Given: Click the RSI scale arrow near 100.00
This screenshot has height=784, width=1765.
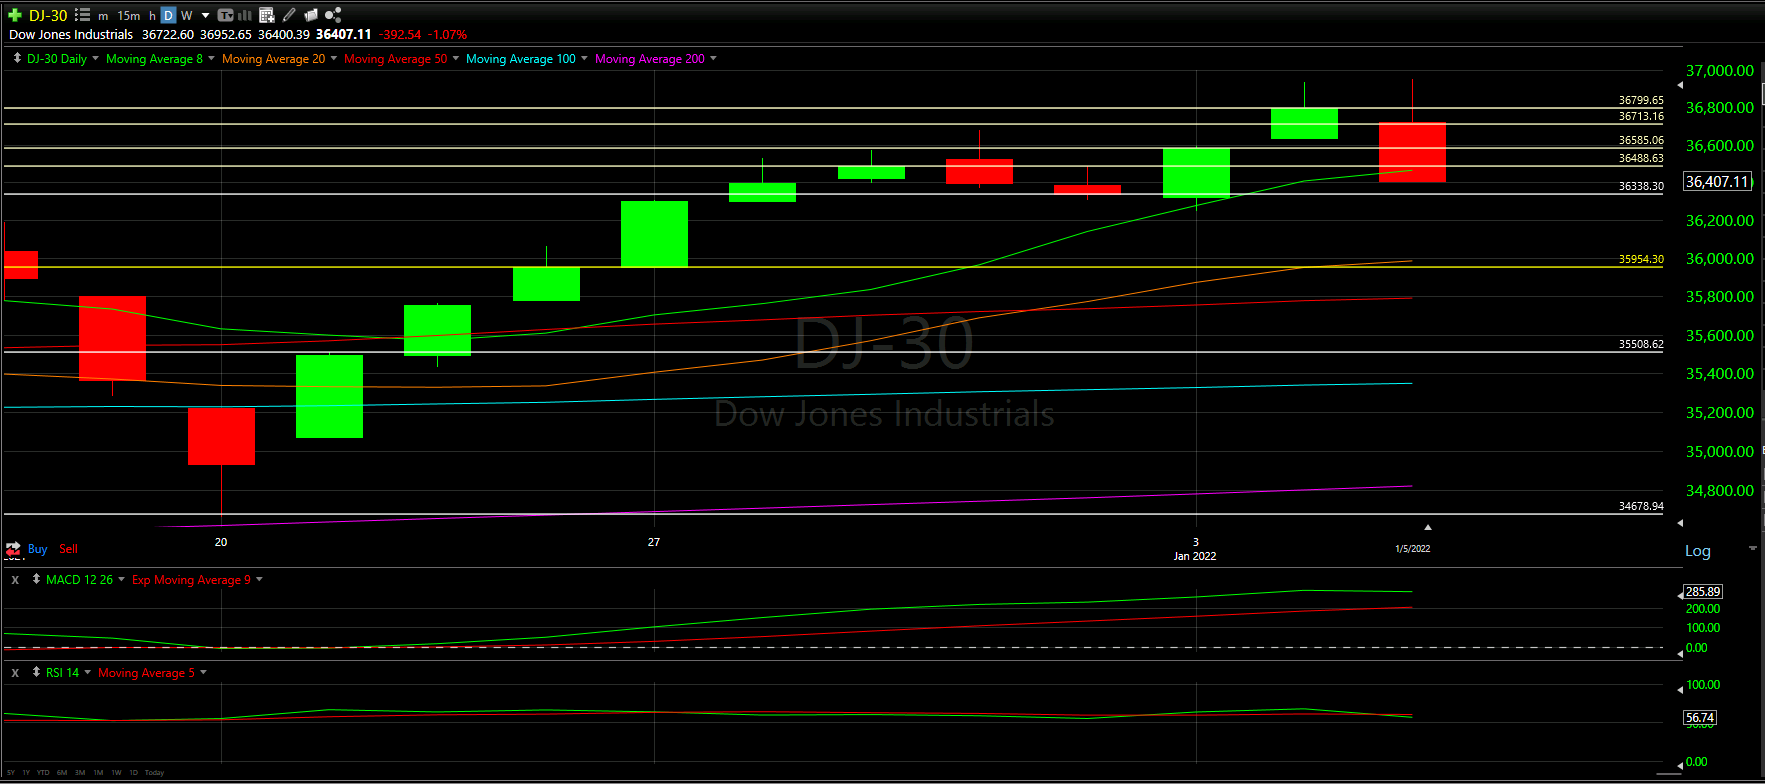Looking at the screenshot, I should point(1680,688).
